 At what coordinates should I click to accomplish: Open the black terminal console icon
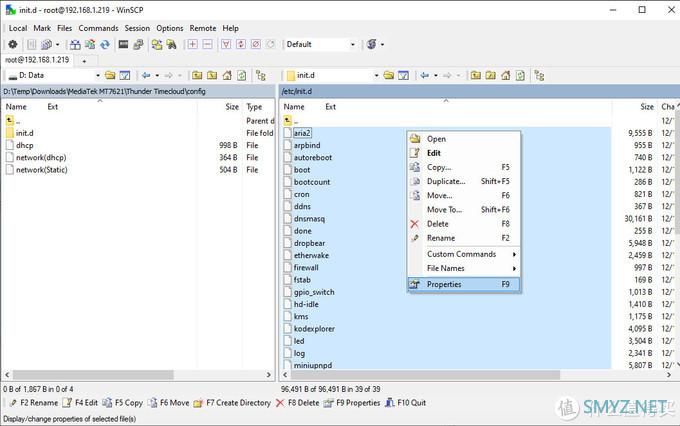[x=124, y=44]
